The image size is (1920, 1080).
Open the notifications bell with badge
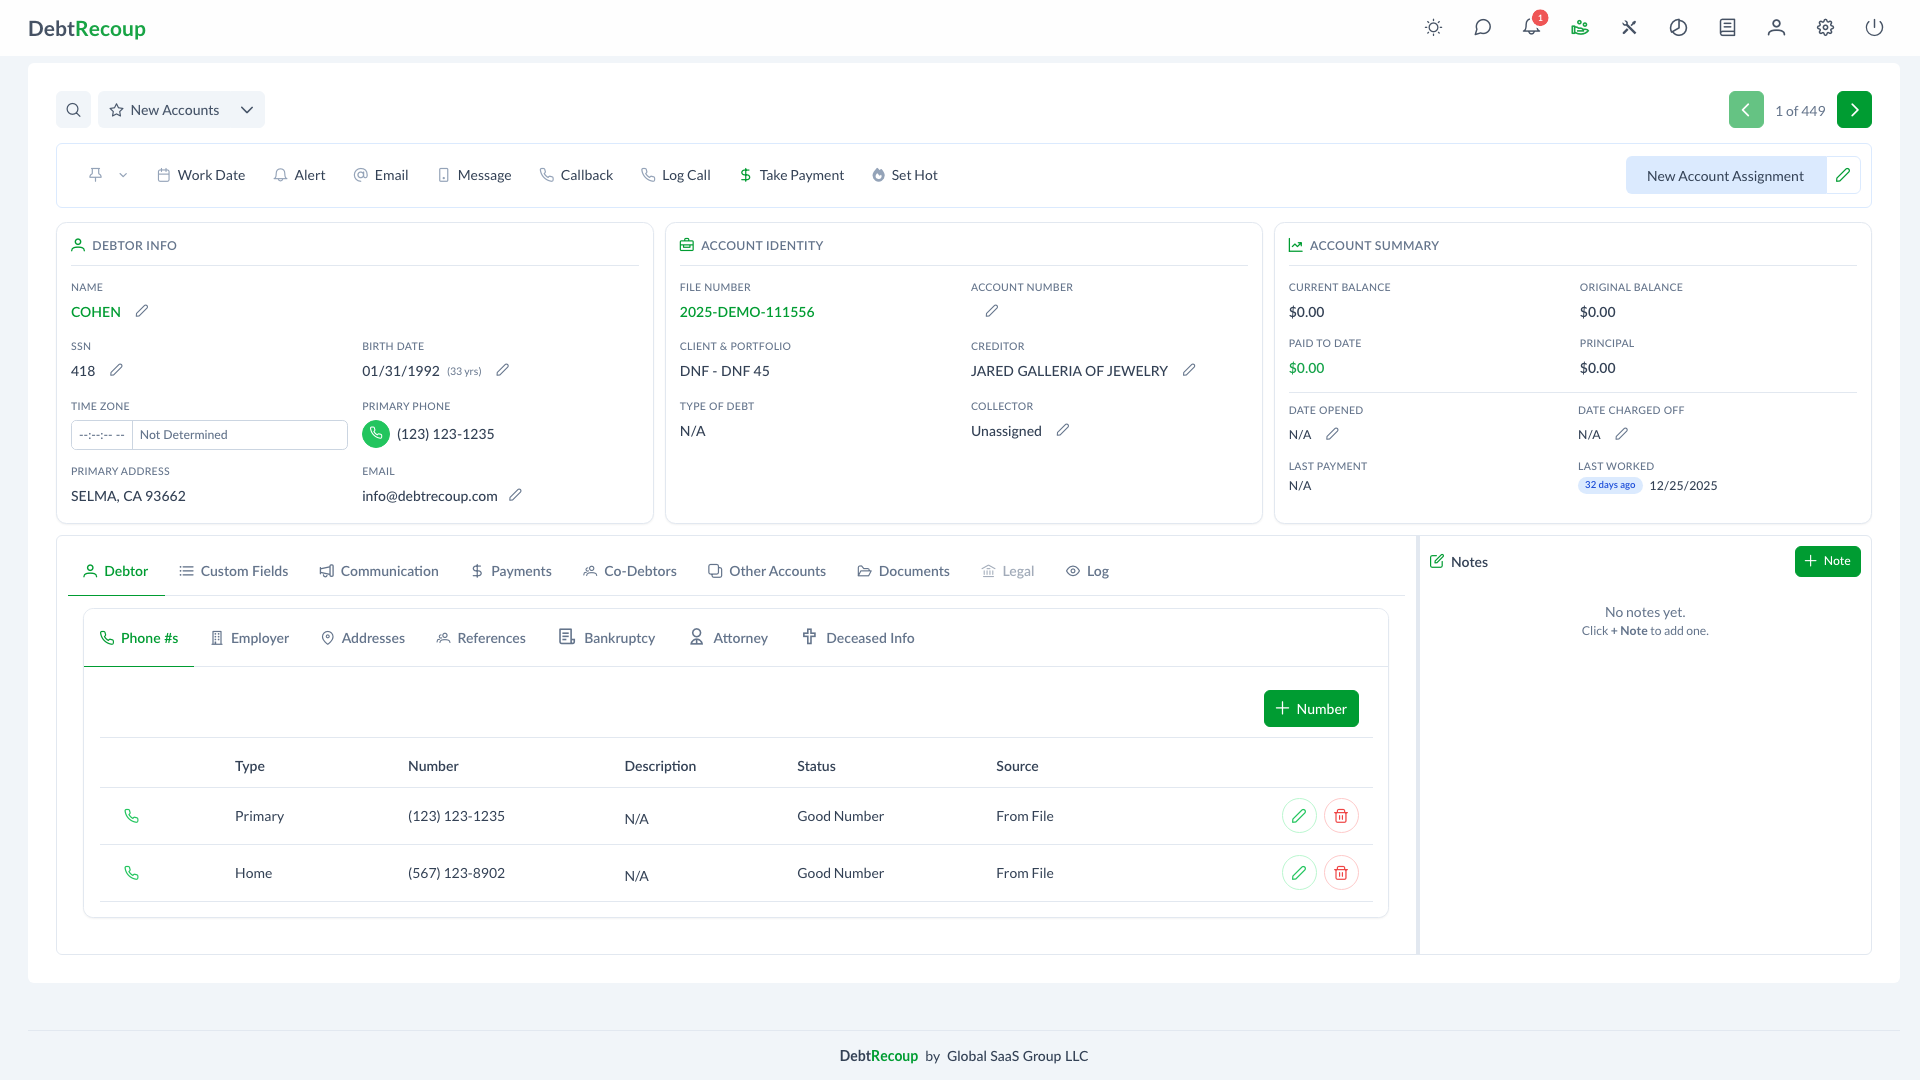(x=1530, y=28)
